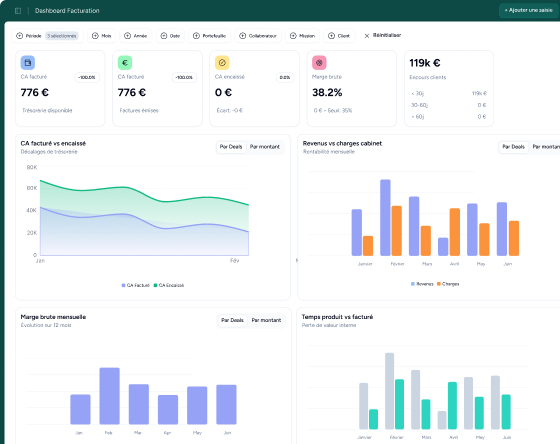Click the Écart: -0 € text

(230, 111)
